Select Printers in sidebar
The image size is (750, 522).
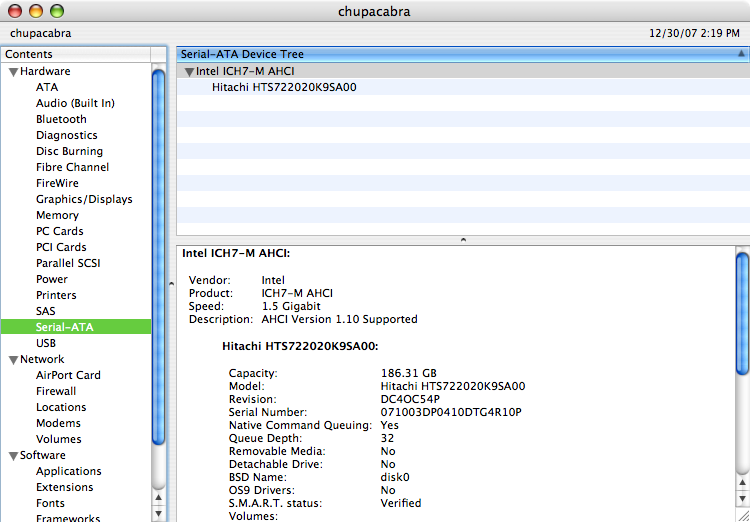click(56, 295)
